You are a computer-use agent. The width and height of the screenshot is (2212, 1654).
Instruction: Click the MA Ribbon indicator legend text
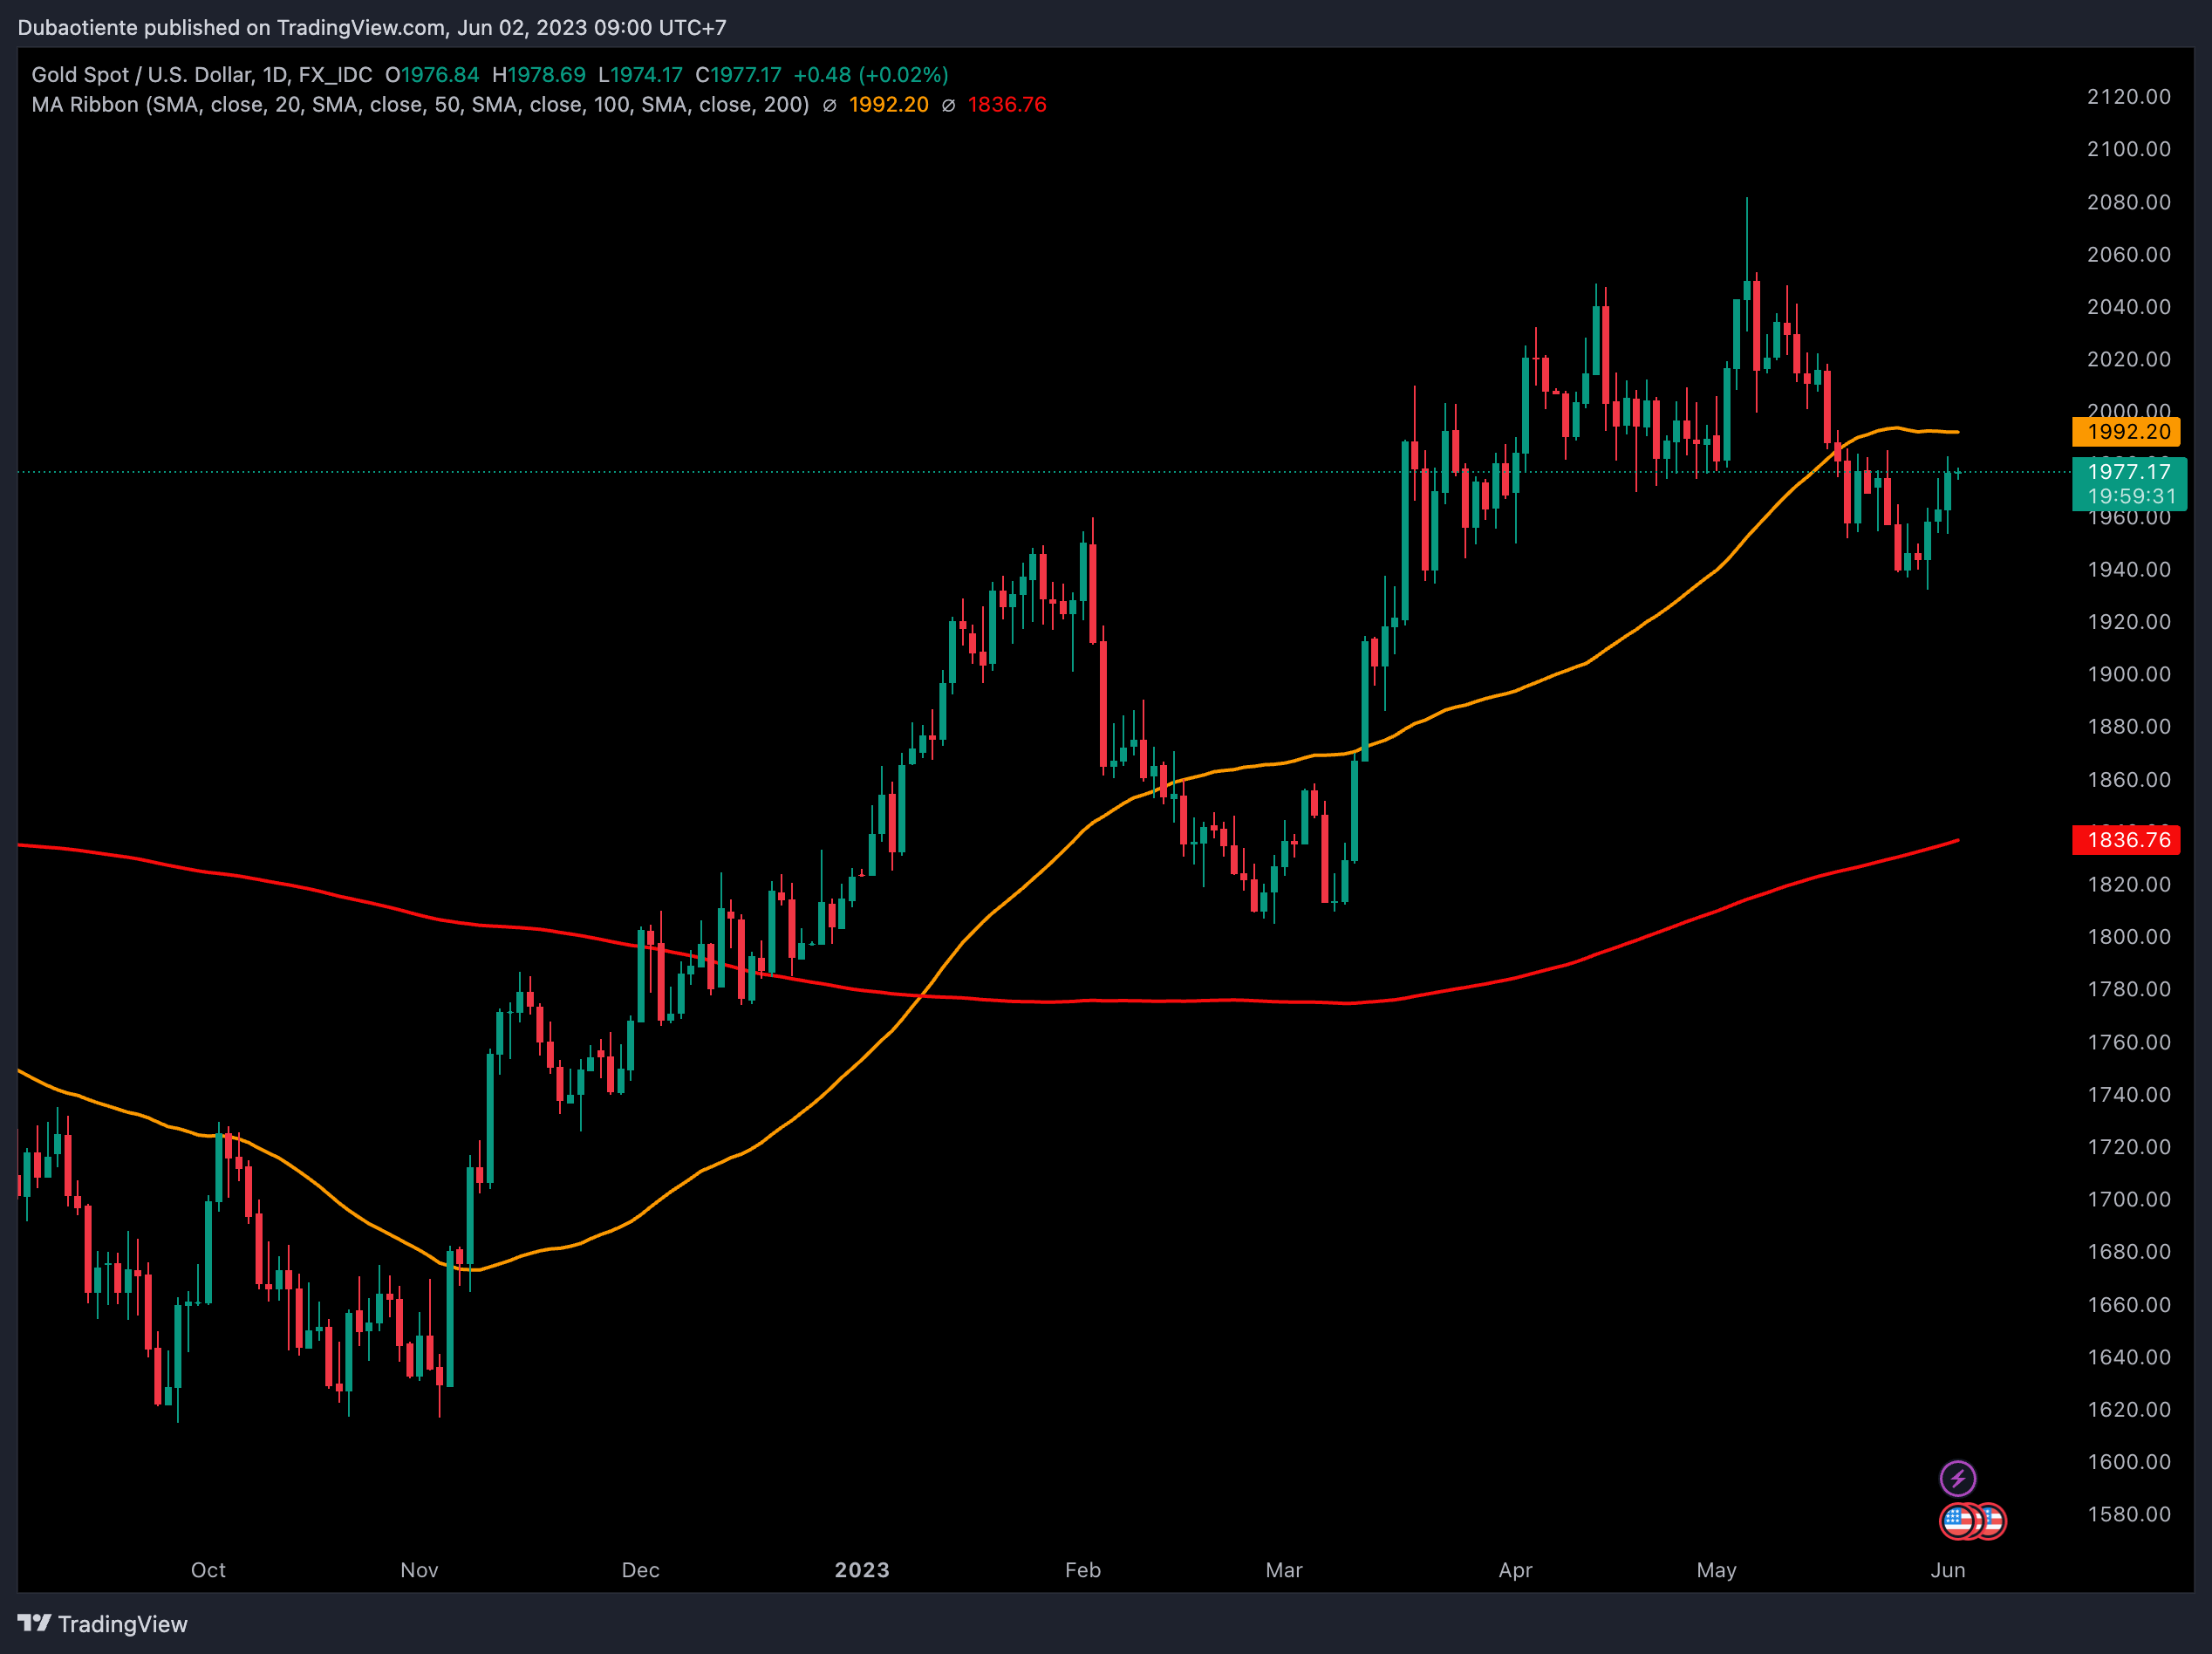click(420, 105)
